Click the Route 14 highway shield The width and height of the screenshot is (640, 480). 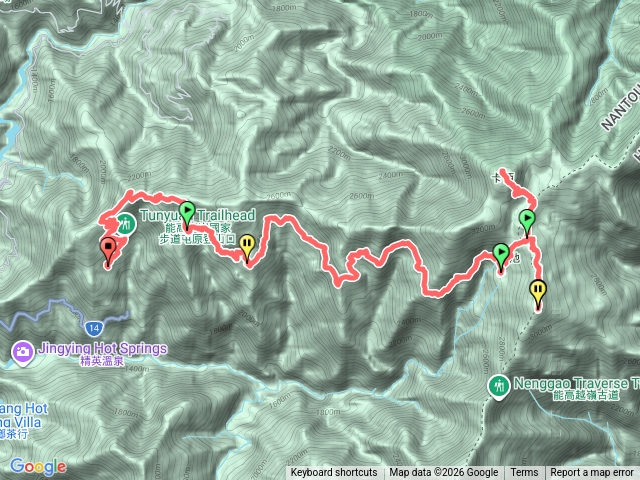coord(94,328)
